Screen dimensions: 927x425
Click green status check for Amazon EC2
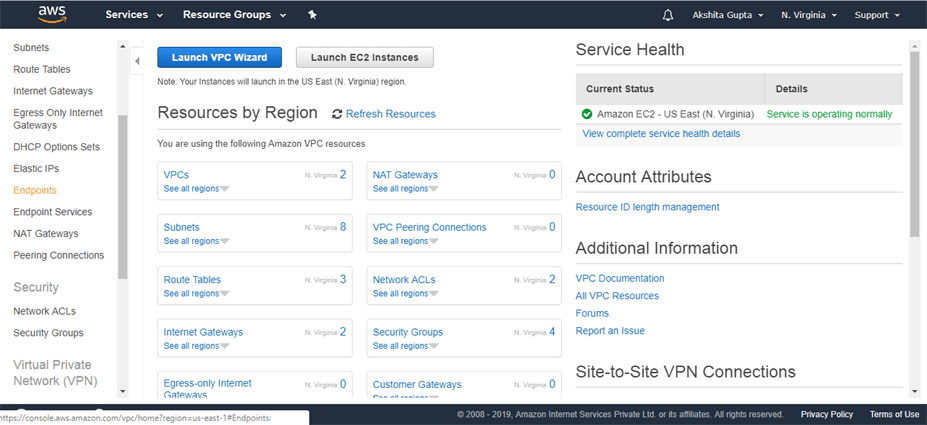[587, 114]
